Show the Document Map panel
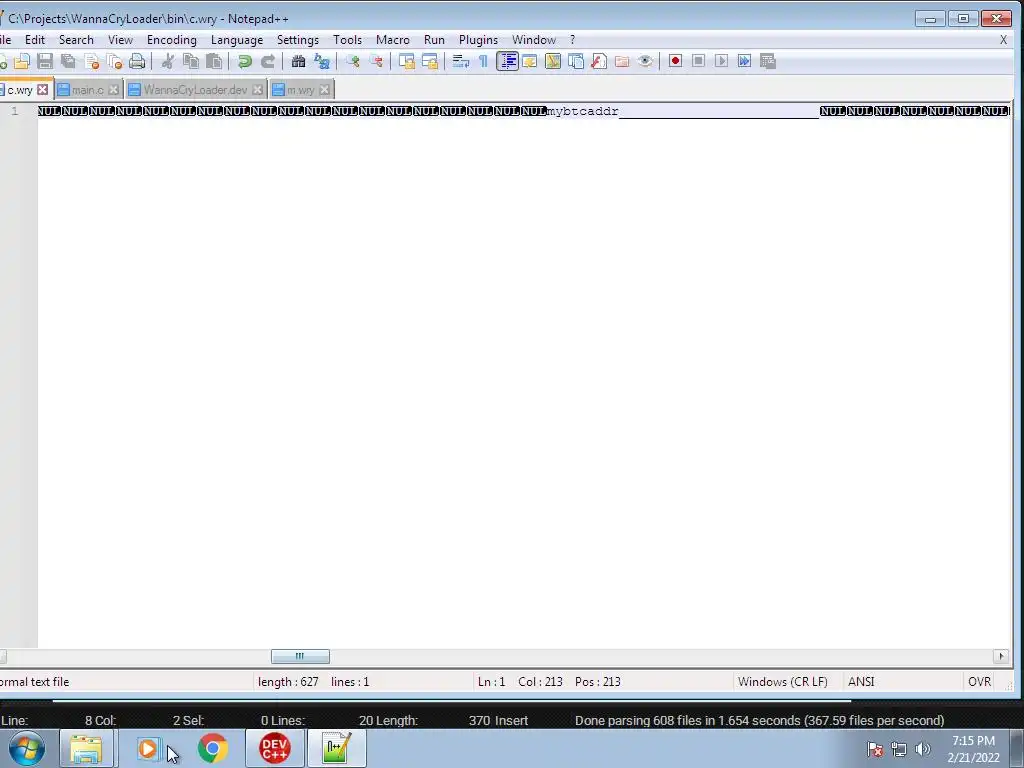 coord(552,61)
